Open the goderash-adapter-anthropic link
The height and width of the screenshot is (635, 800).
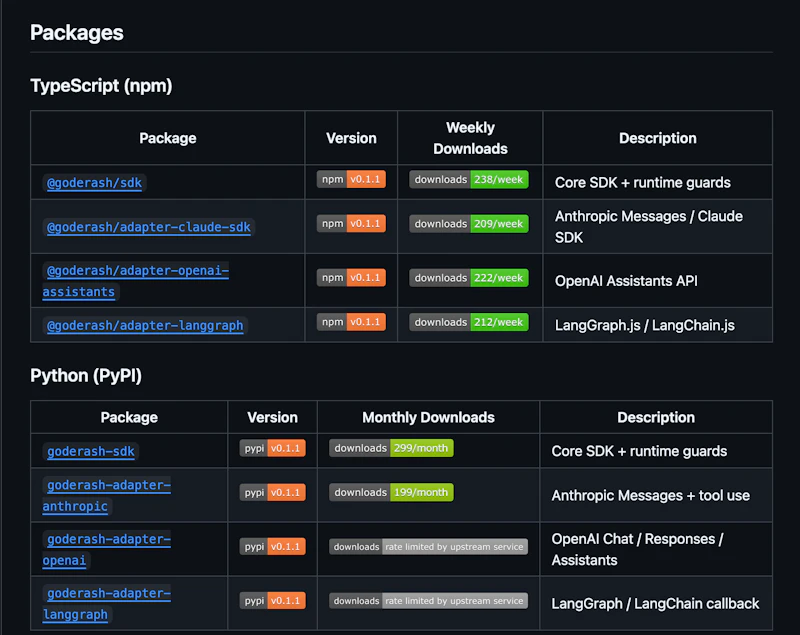(107, 495)
